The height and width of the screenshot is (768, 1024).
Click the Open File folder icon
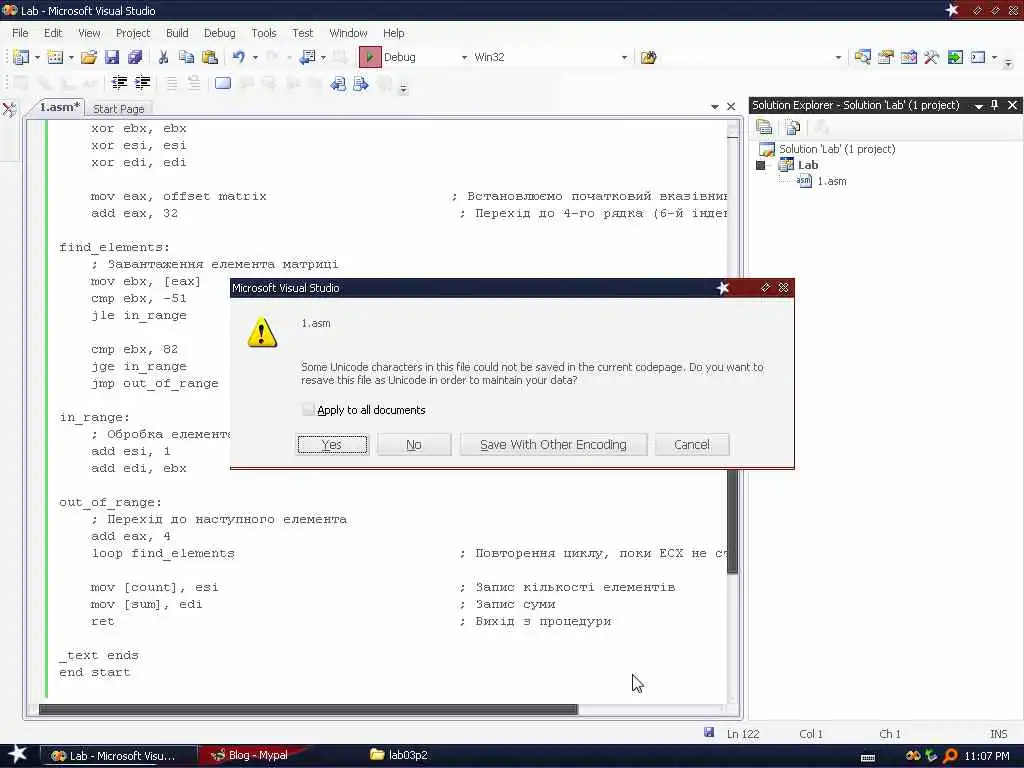click(x=89, y=57)
